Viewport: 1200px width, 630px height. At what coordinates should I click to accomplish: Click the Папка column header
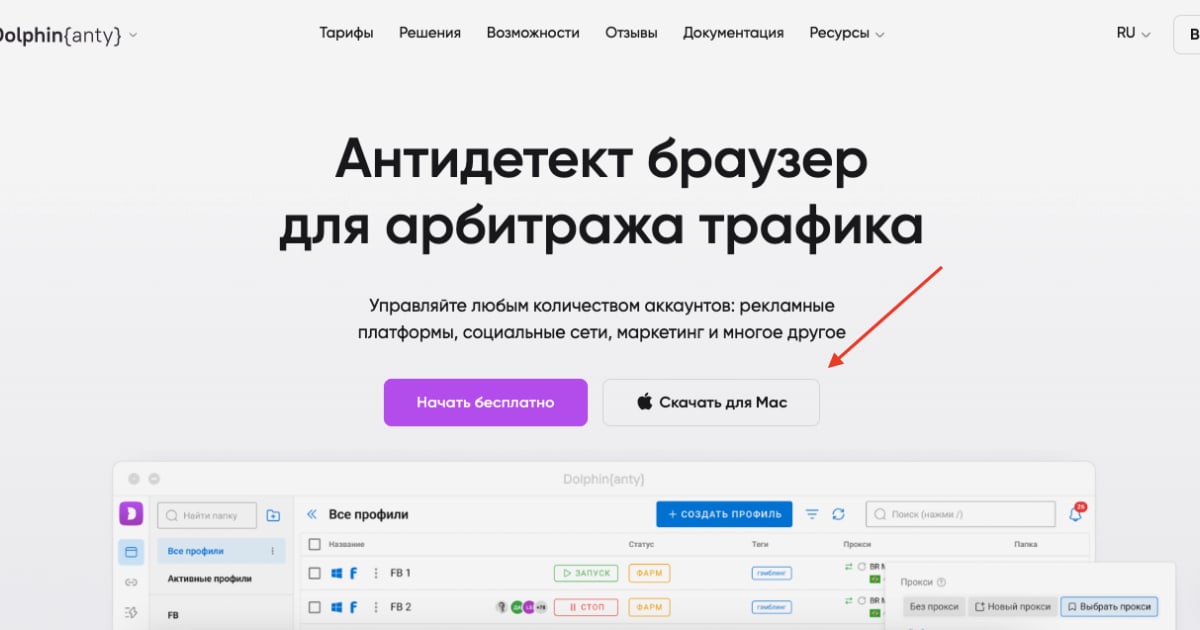1025,544
